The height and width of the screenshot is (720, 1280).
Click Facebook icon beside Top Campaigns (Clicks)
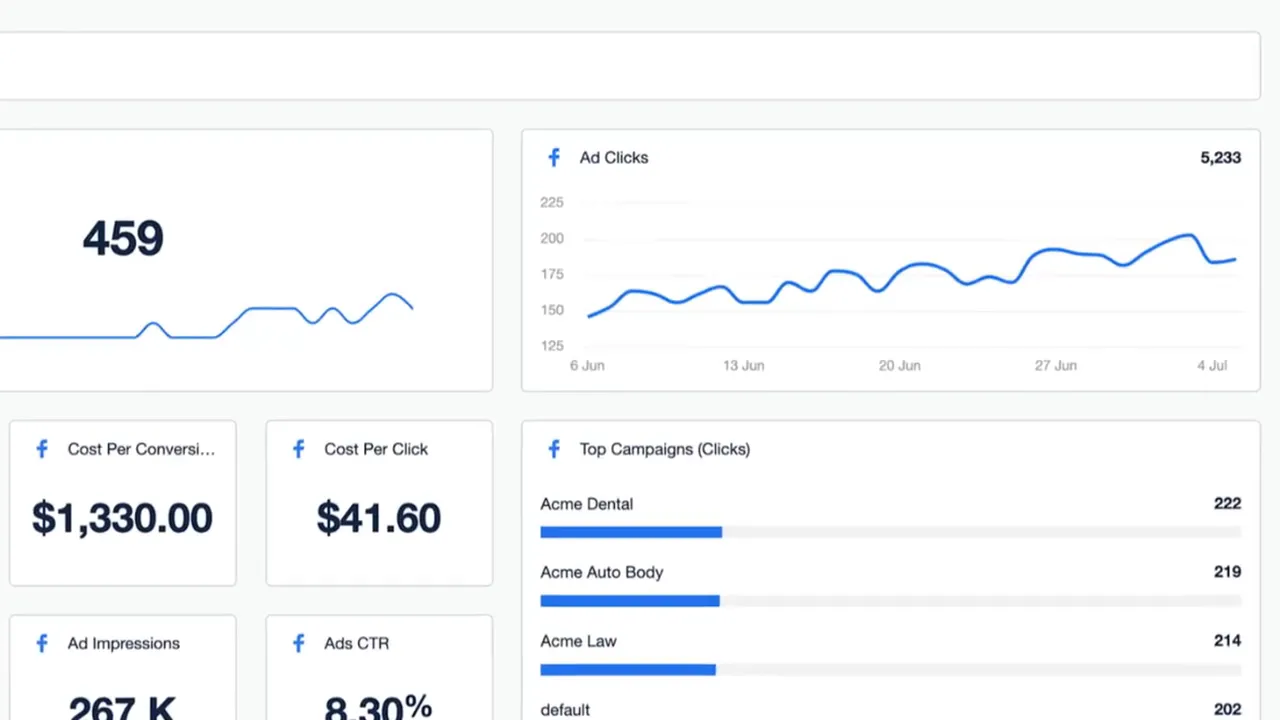(554, 449)
